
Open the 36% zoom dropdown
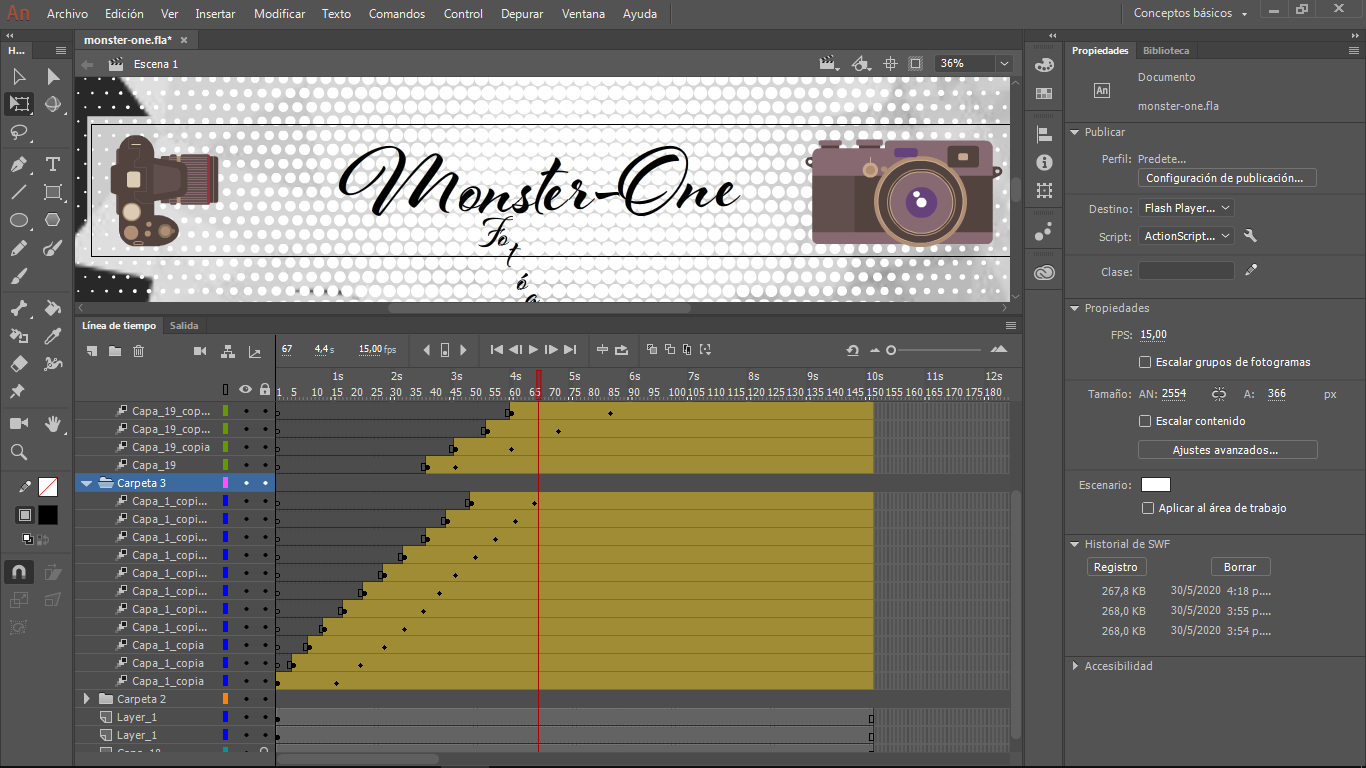pos(1004,63)
